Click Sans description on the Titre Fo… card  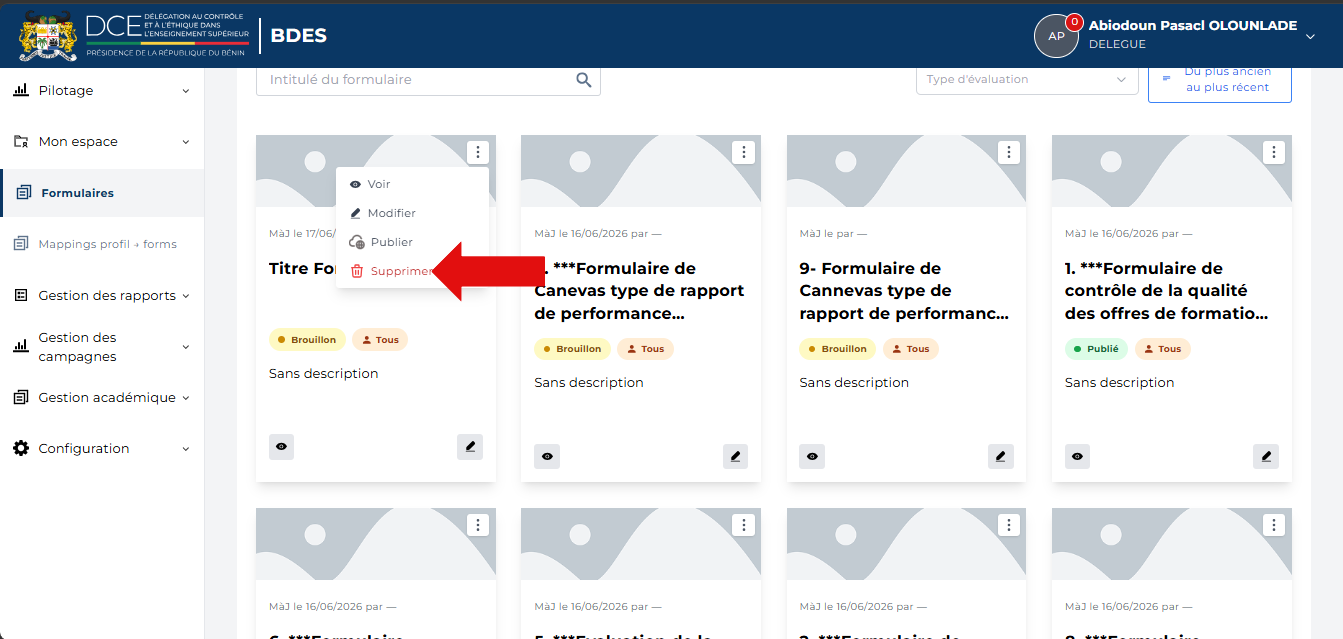(x=324, y=373)
